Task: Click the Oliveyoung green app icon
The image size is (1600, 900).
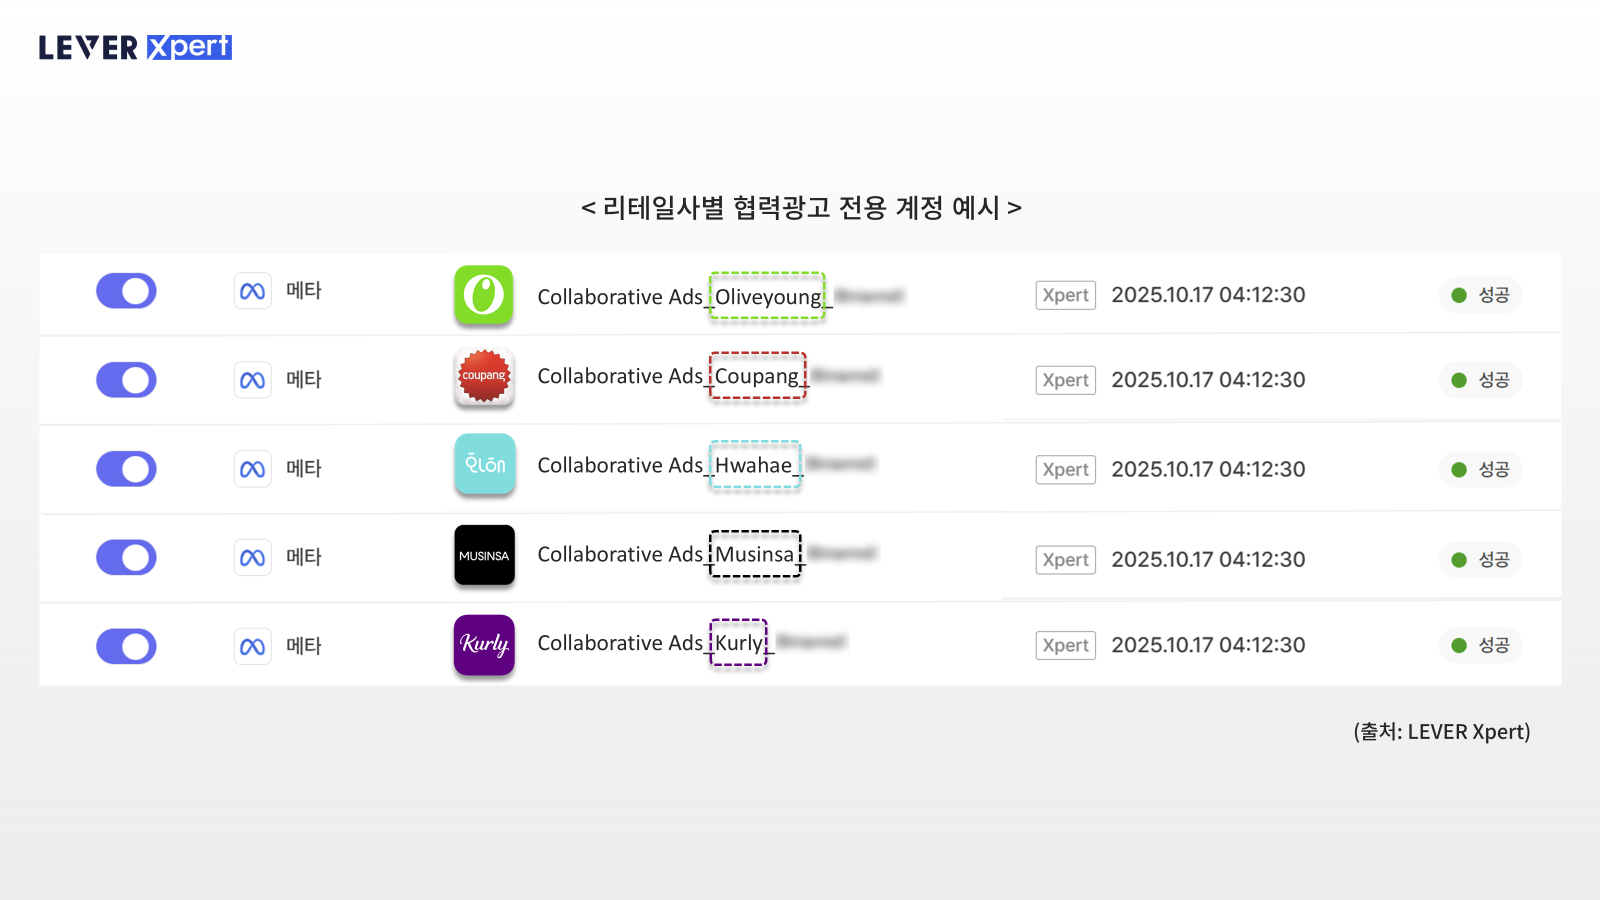Action: pos(484,295)
